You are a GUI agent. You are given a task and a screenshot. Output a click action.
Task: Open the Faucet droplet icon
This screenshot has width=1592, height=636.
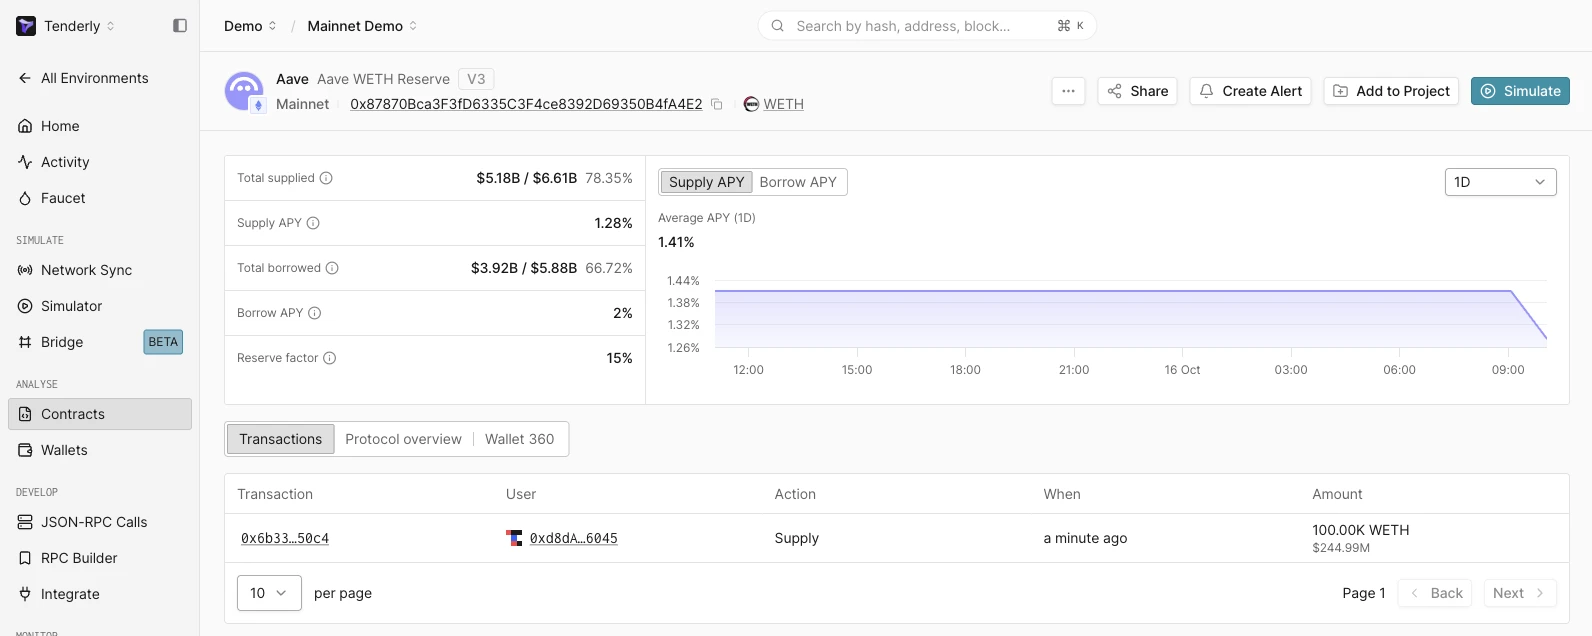pyautogui.click(x=25, y=198)
